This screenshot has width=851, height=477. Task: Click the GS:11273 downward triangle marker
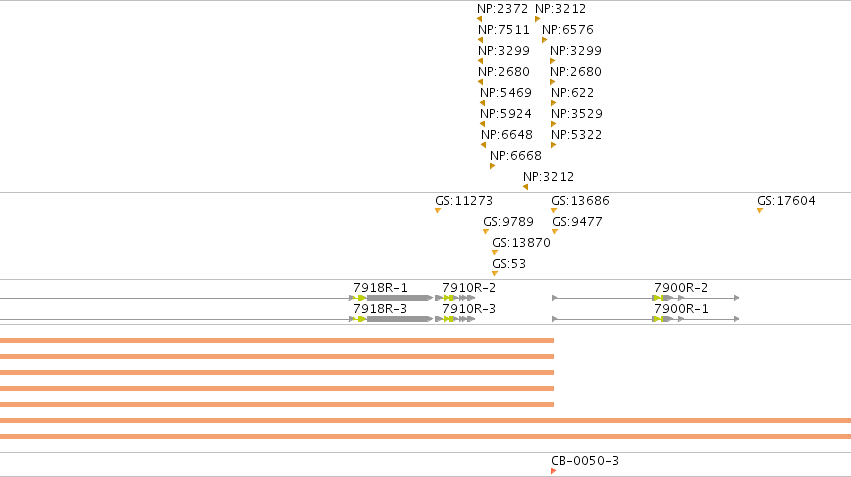(438, 211)
